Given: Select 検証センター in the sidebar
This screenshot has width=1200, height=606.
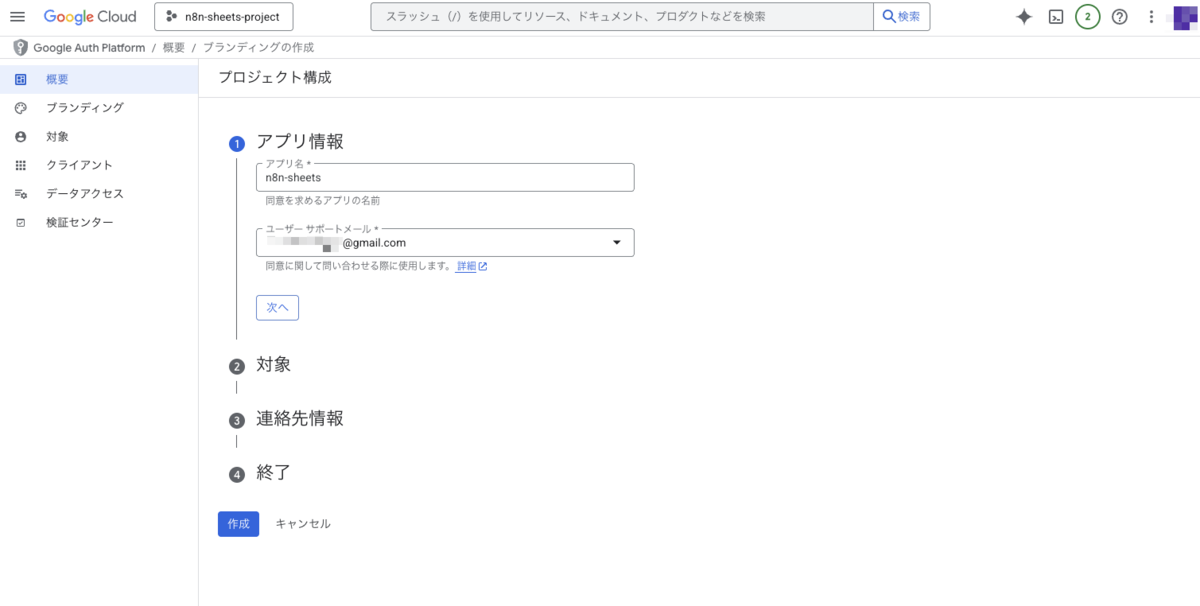Looking at the screenshot, I should click(99, 223).
